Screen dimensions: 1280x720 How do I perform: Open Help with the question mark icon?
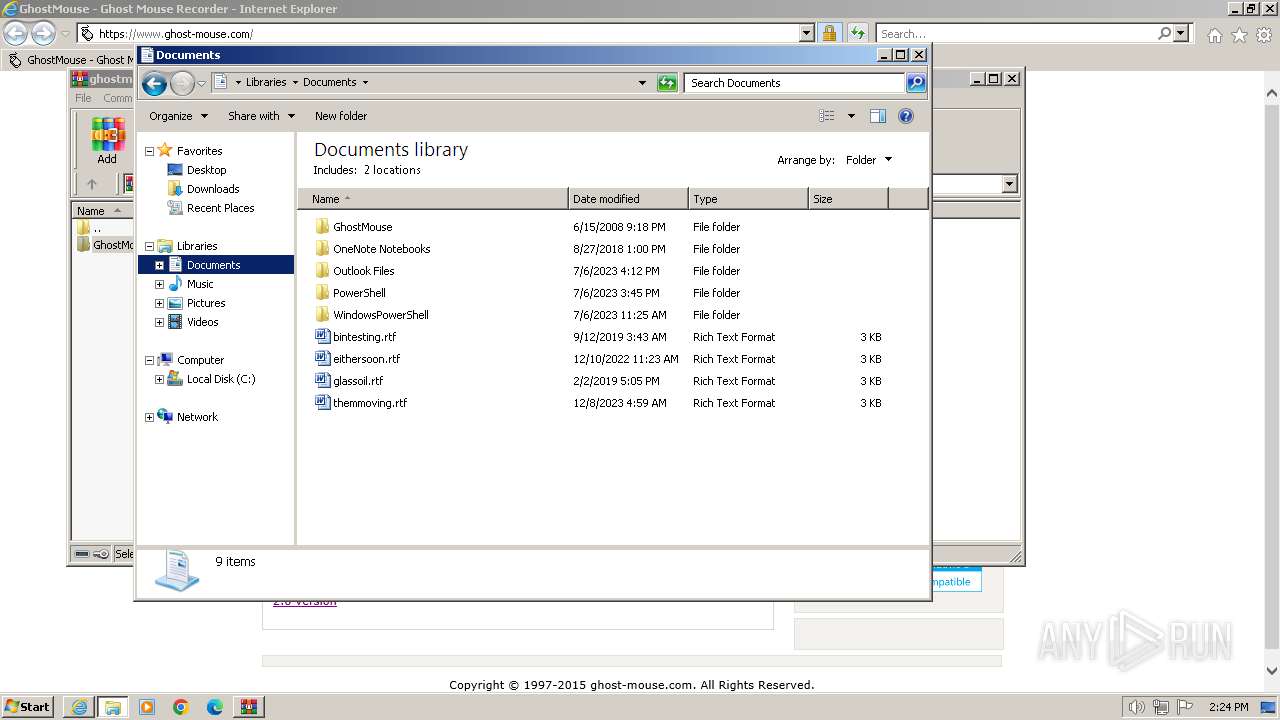click(x=906, y=116)
